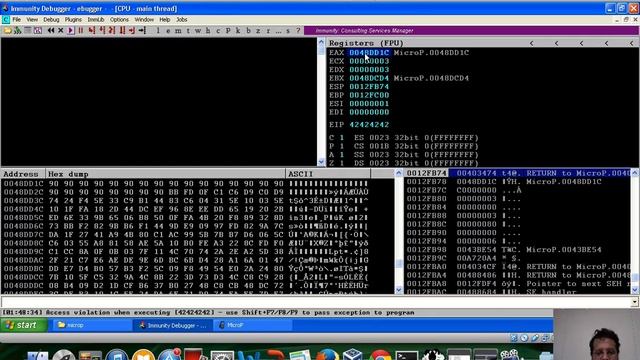Select ESP value 0012FB74
This screenshot has width=640, height=360.
pos(369,87)
